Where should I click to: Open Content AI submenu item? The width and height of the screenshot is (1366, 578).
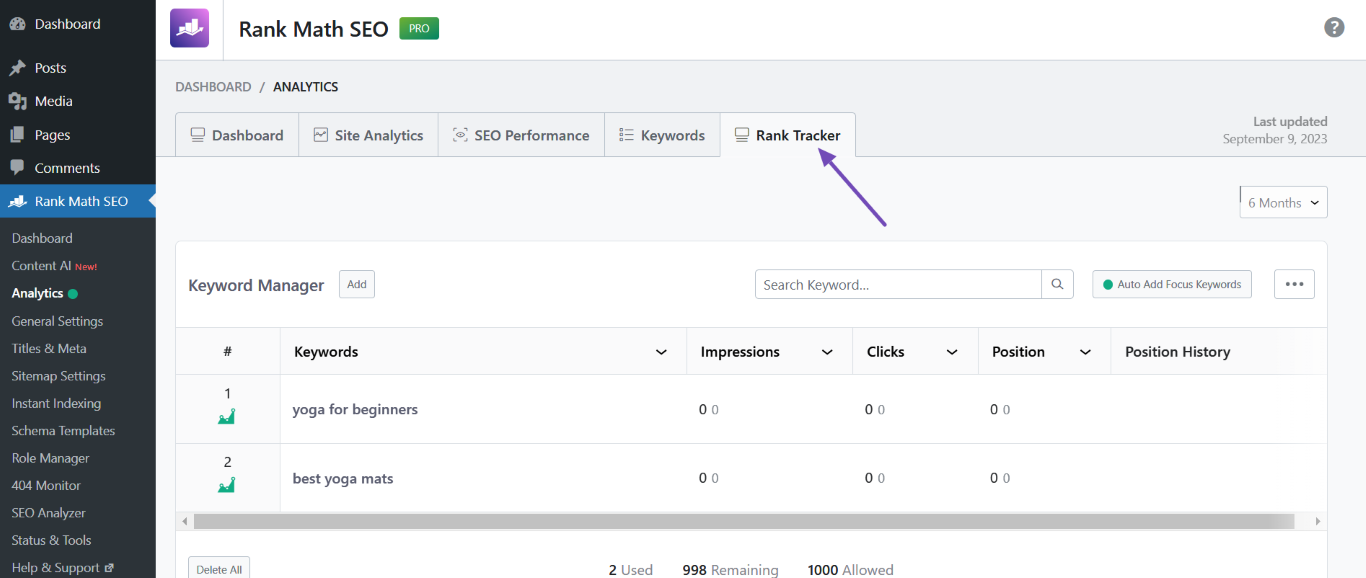54,266
